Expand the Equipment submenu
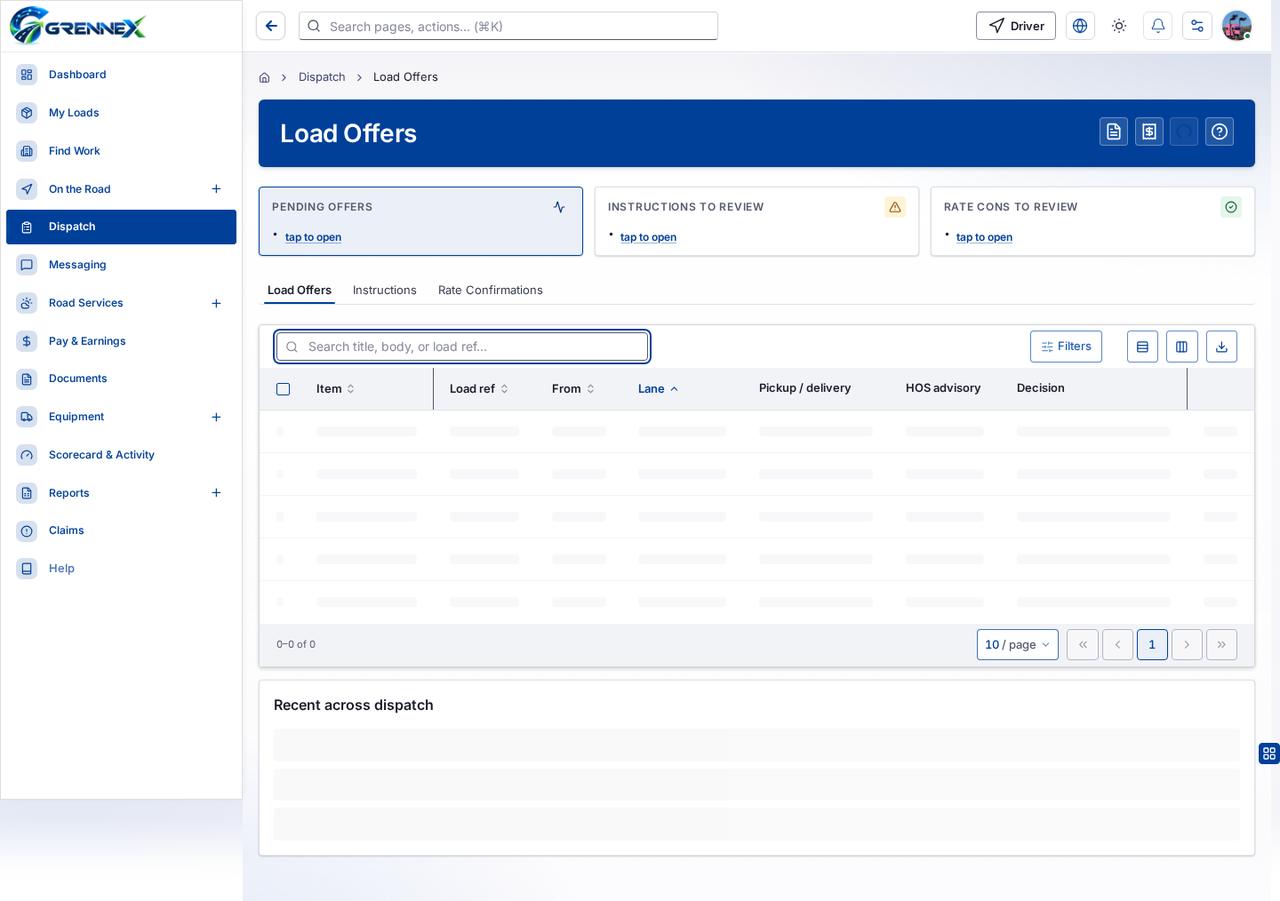 click(x=216, y=417)
